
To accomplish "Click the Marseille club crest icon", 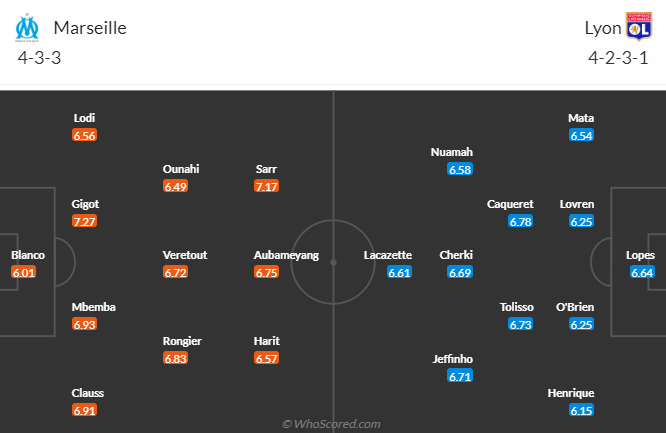I will point(29,26).
